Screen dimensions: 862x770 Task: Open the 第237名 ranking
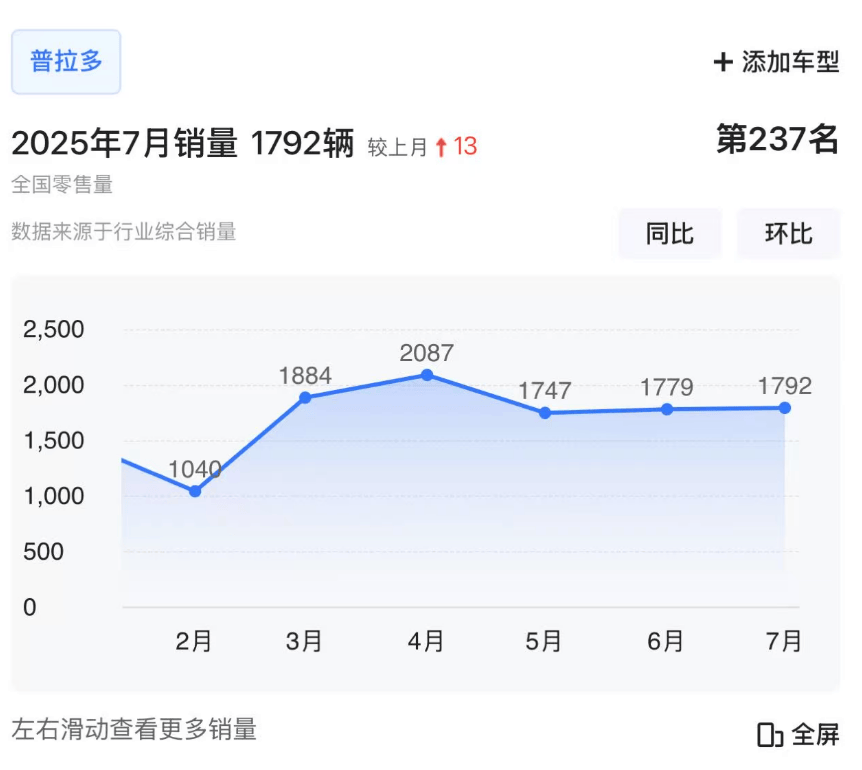777,140
